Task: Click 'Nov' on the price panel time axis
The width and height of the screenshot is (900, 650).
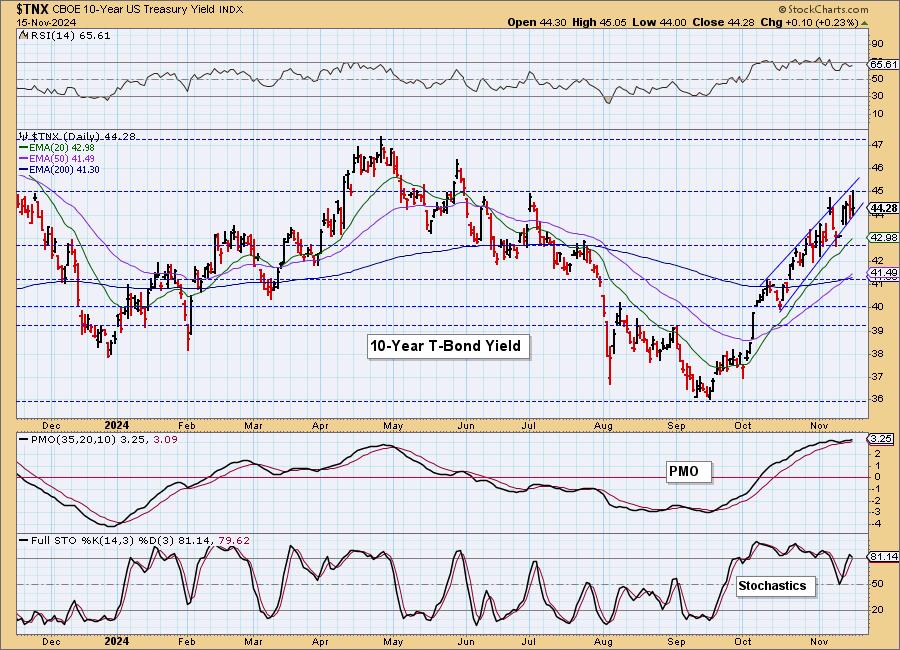Action: (819, 425)
